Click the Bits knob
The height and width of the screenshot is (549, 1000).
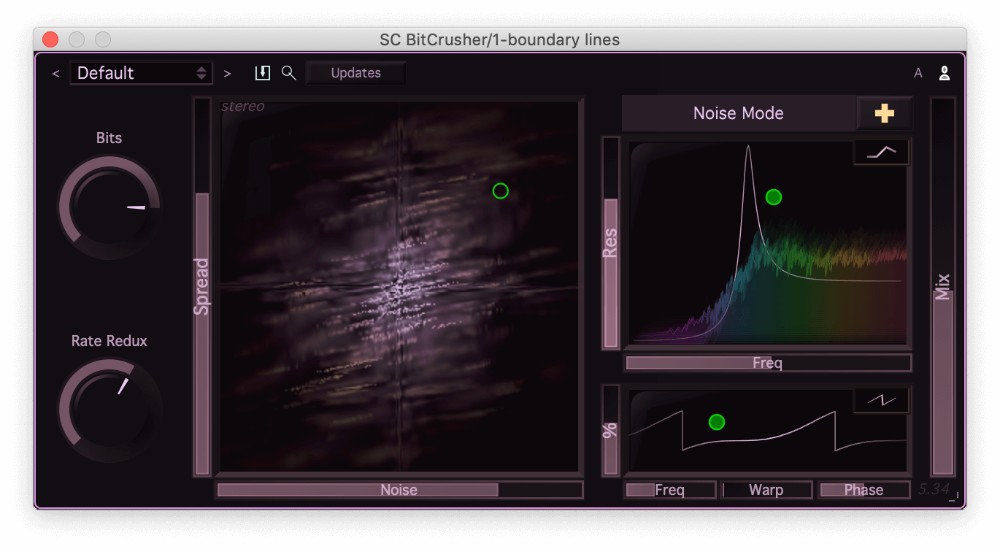point(109,207)
